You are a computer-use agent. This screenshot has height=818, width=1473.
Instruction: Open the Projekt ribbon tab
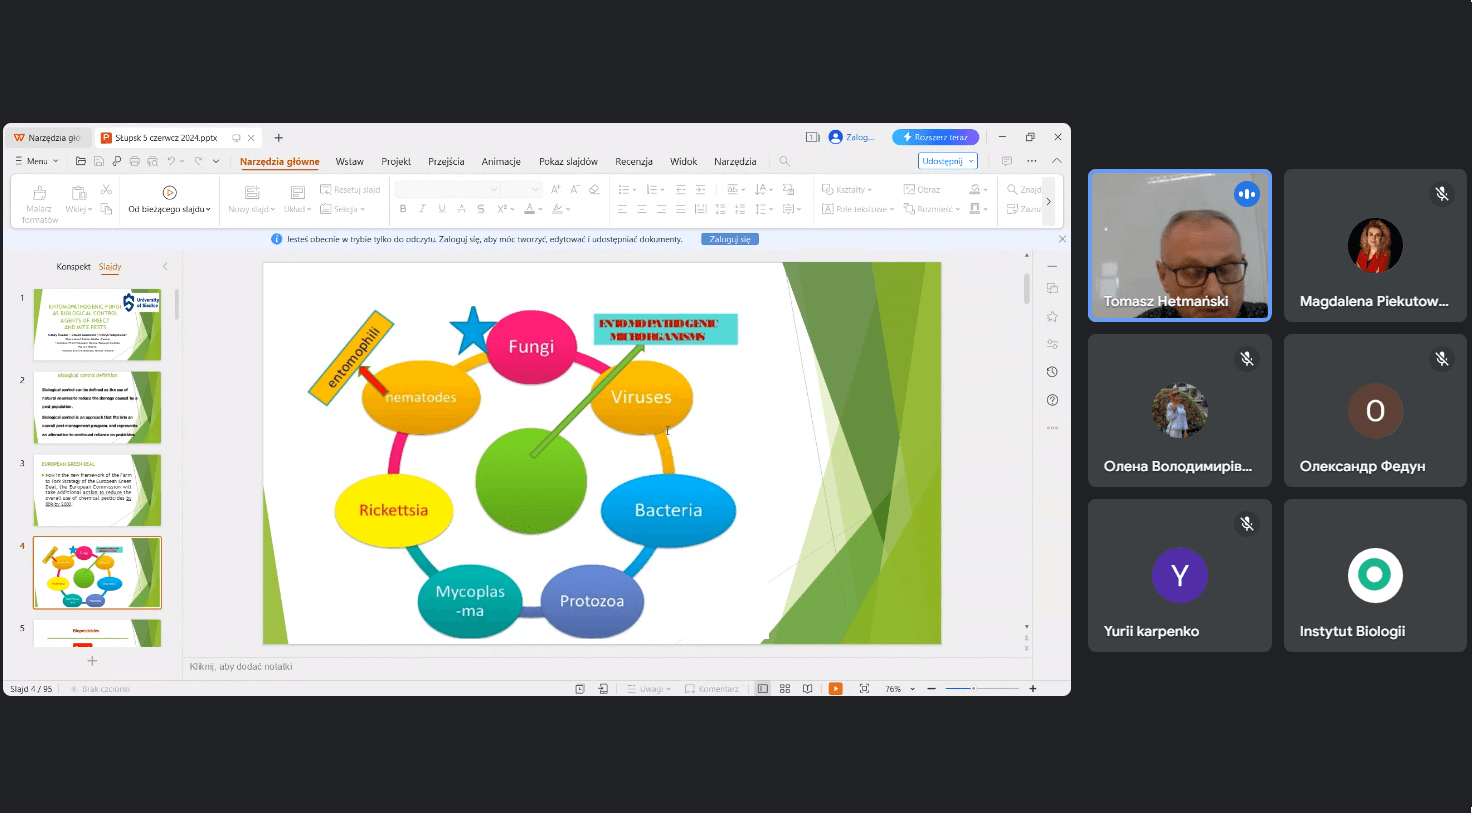(396, 161)
